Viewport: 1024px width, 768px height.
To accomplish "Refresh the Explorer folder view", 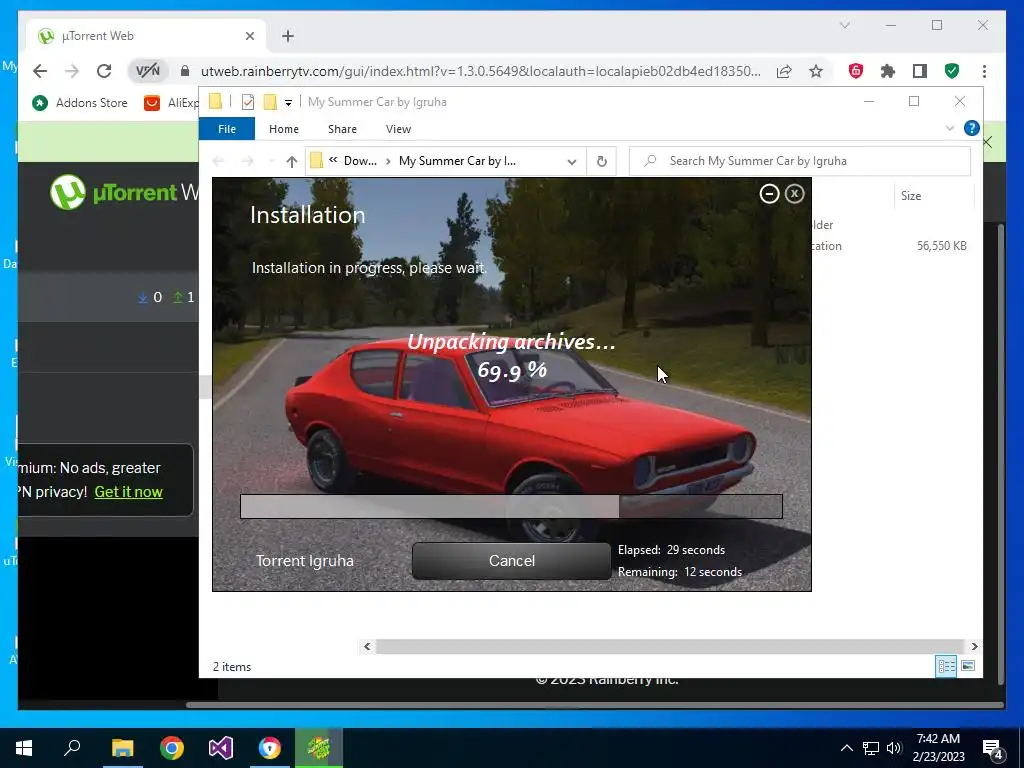I will [x=601, y=161].
